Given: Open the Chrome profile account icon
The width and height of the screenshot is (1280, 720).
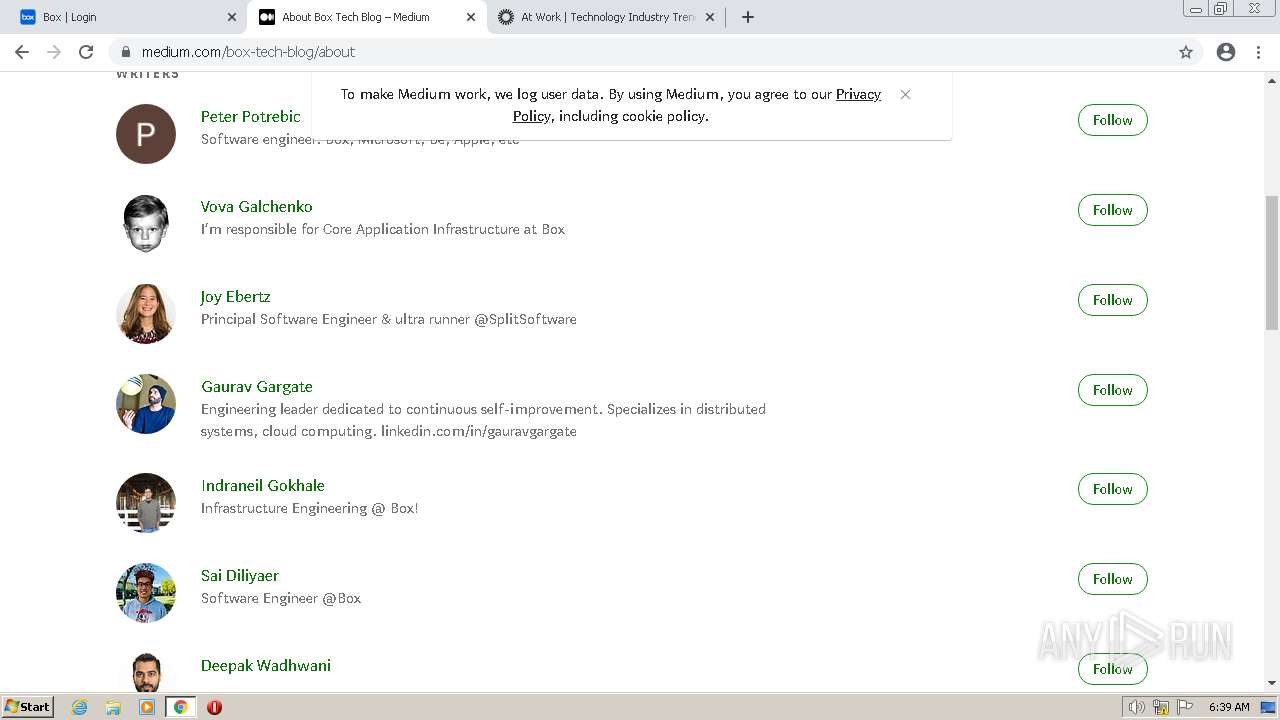Looking at the screenshot, I should [1226, 52].
